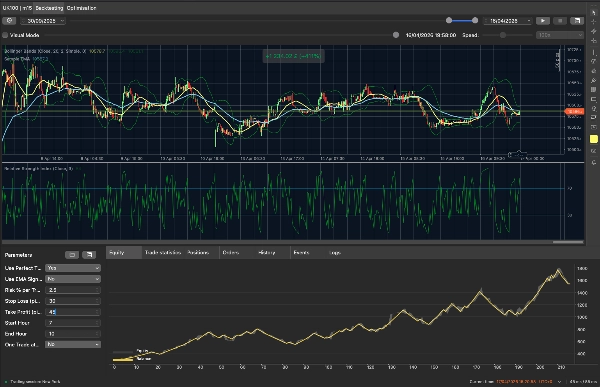Viewport: 600px width, 387px height.
Task: Click the Take Profit input field
Action: 73,312
